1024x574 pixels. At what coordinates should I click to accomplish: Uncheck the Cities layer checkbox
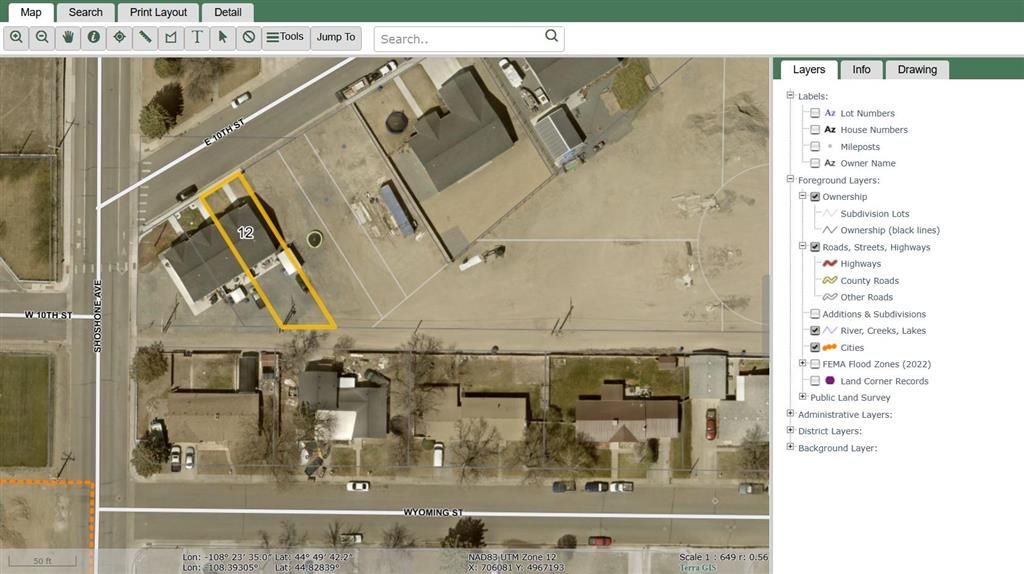(x=815, y=347)
